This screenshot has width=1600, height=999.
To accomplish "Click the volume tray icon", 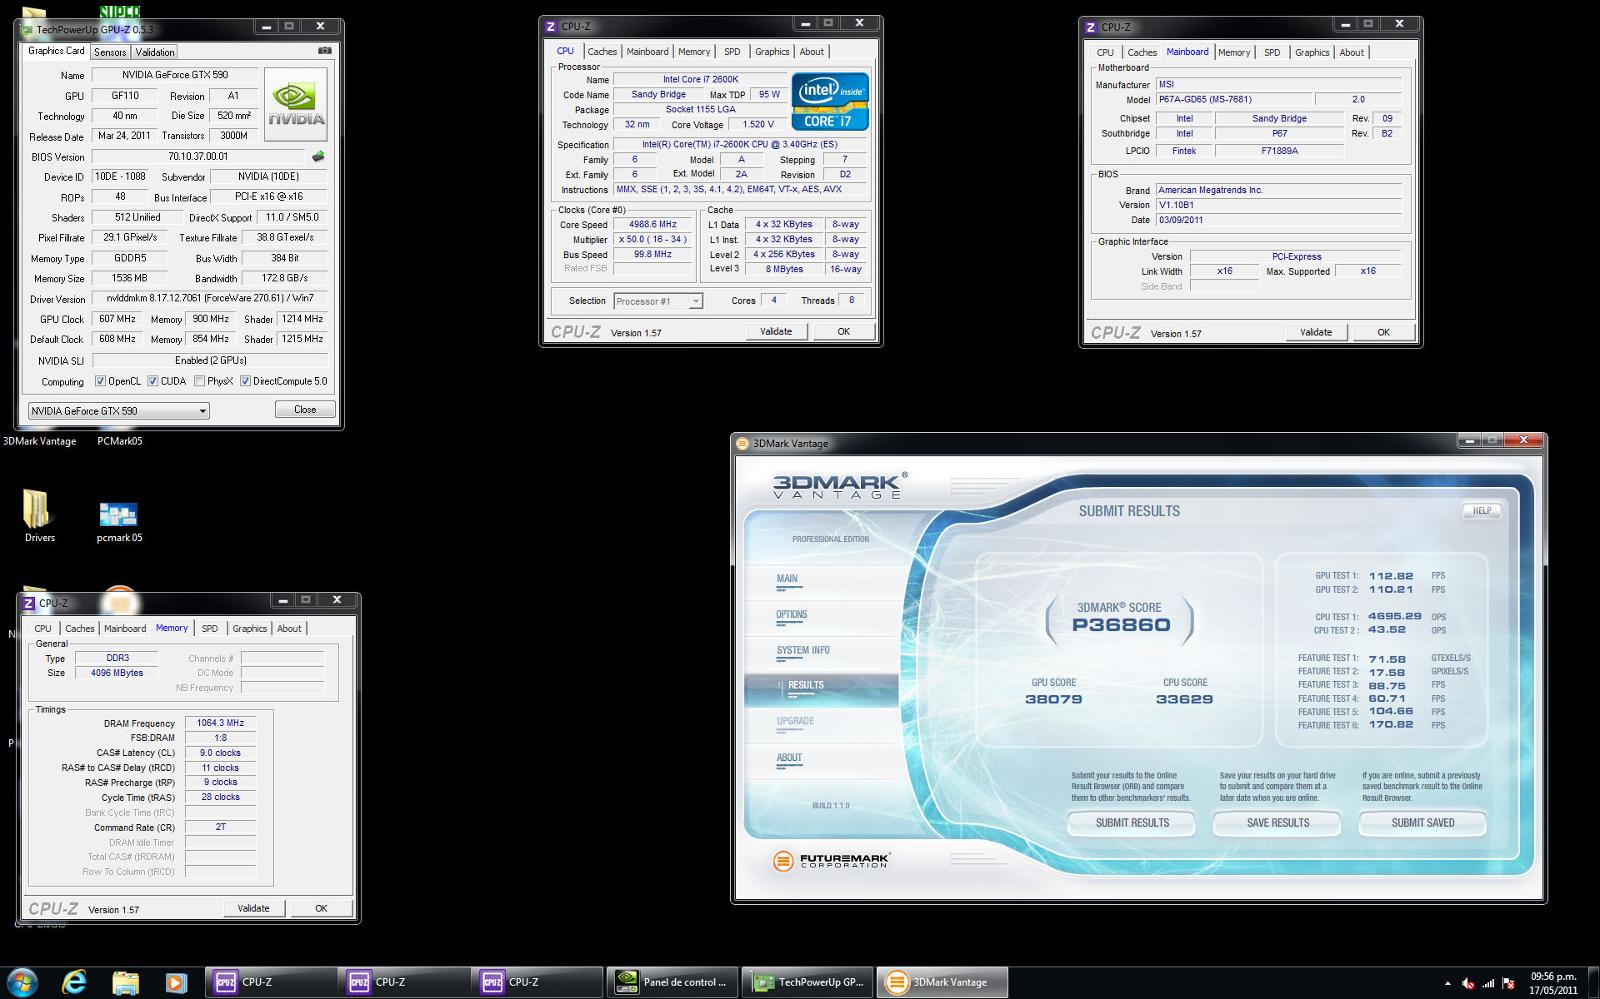I will (1468, 983).
